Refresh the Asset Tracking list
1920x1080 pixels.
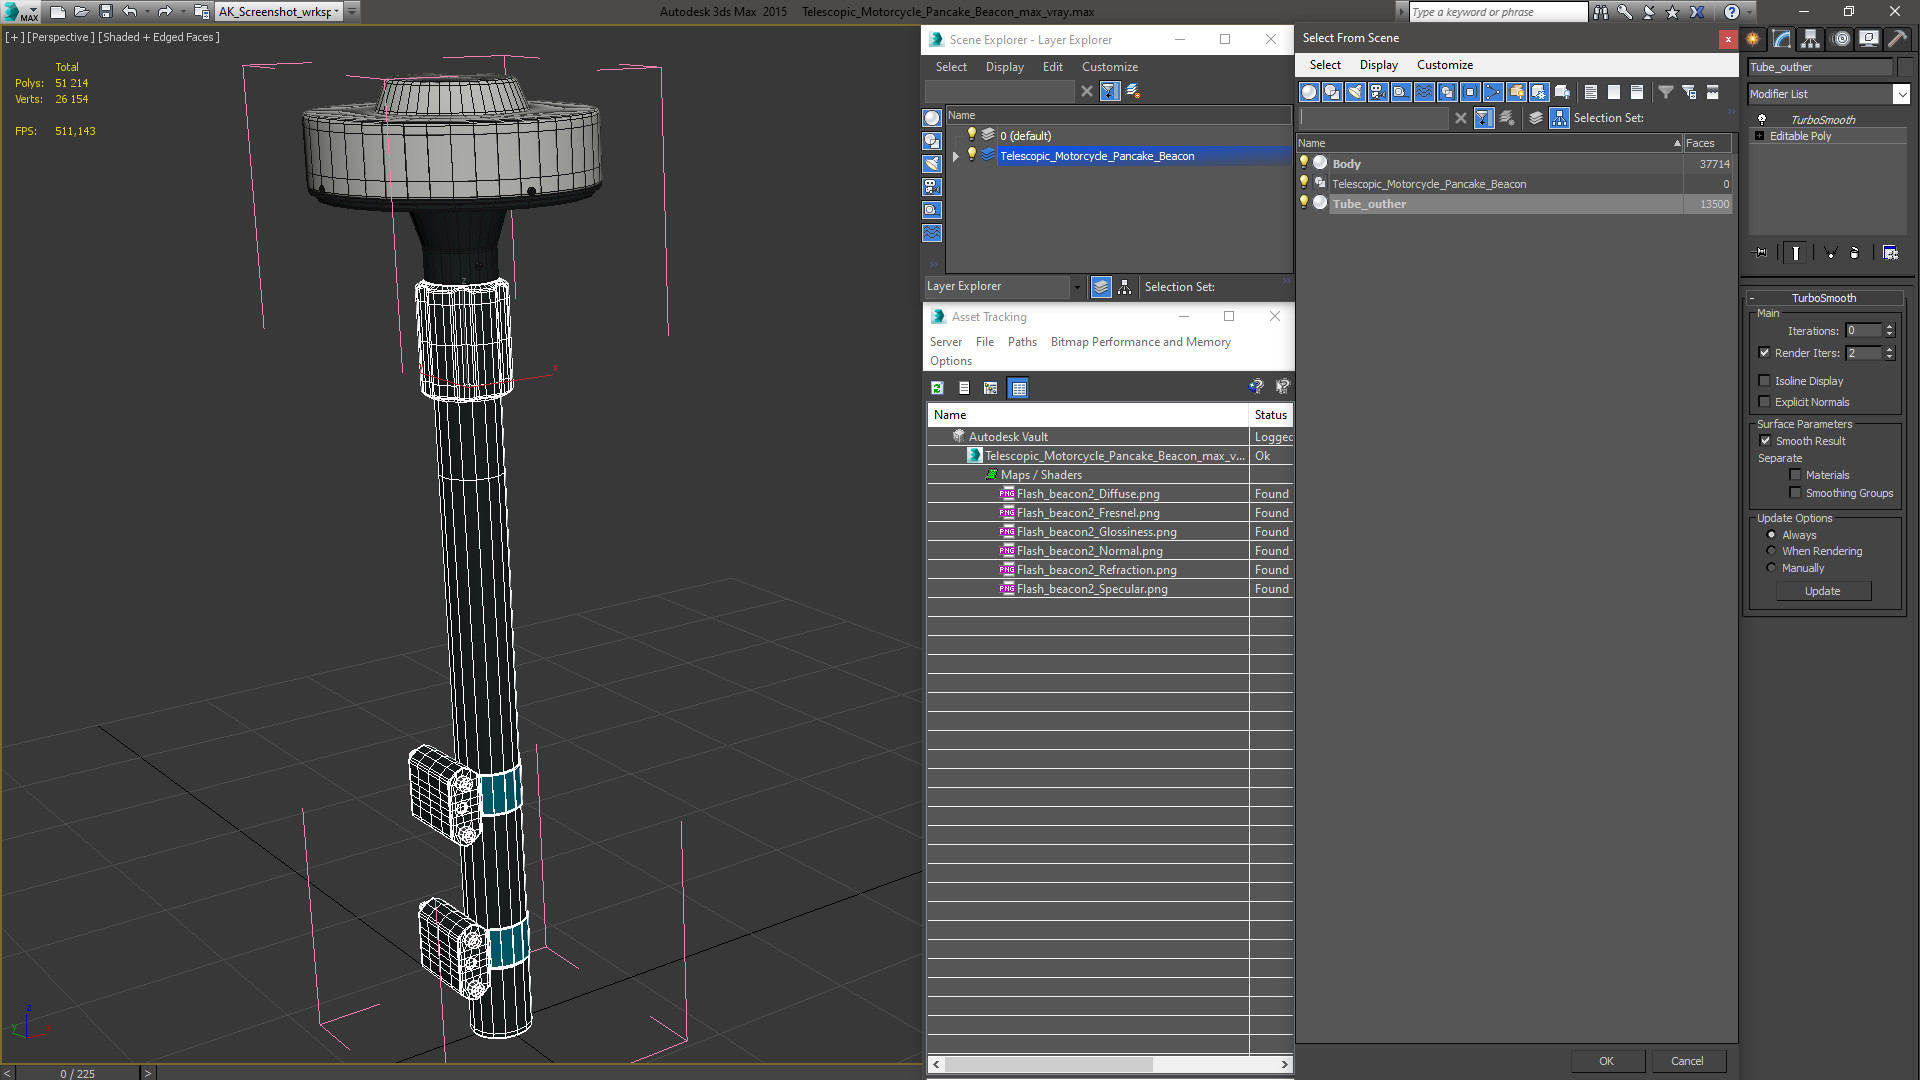point(937,388)
